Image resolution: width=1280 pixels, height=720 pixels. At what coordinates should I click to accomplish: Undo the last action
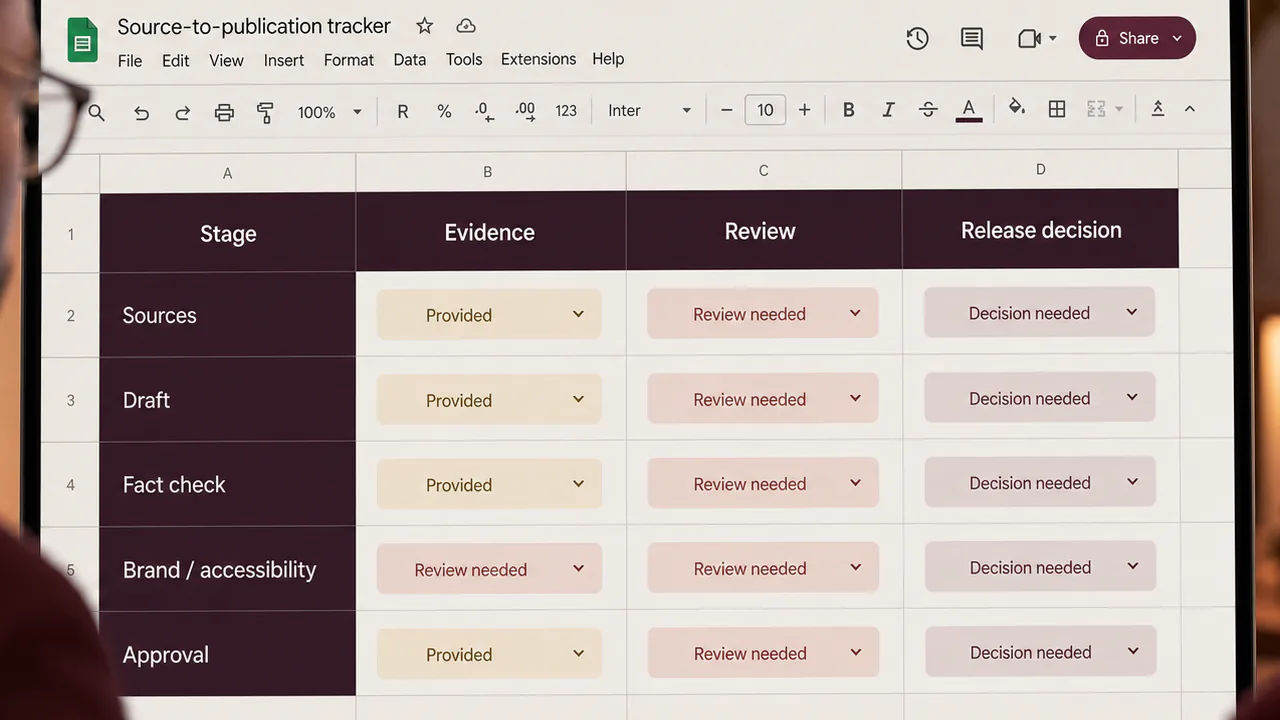141,113
